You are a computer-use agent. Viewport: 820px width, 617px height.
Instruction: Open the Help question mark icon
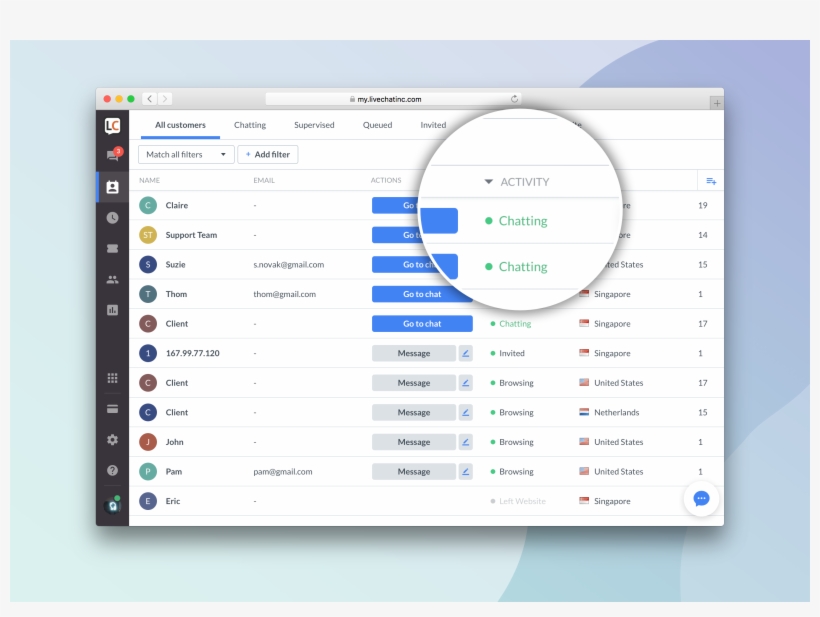click(112, 470)
